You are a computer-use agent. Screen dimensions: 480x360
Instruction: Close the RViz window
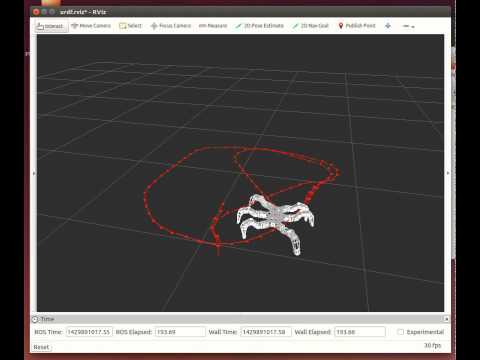click(36, 12)
